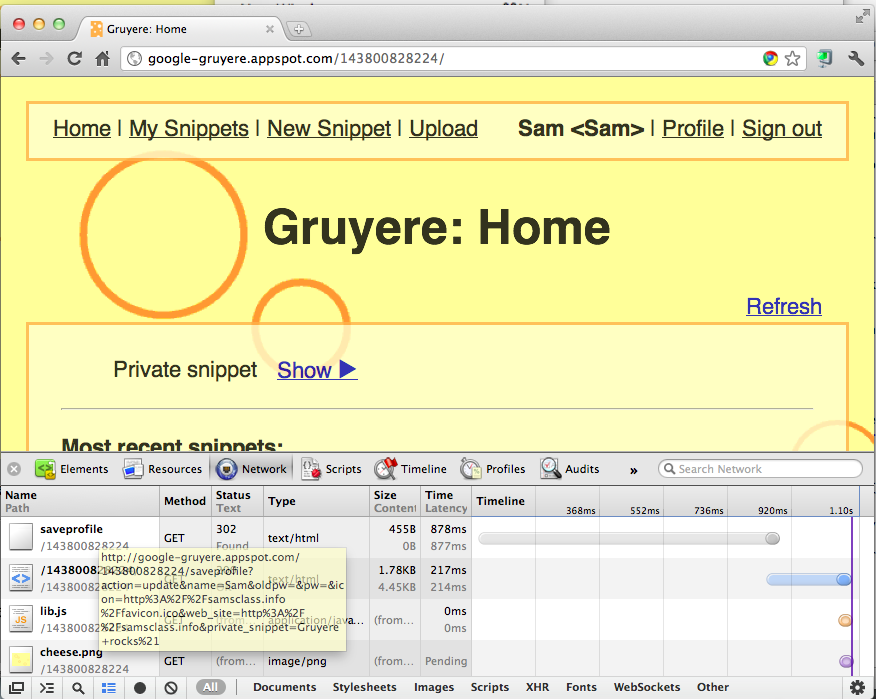
Task: Click the address bar URL
Action: coord(296,58)
